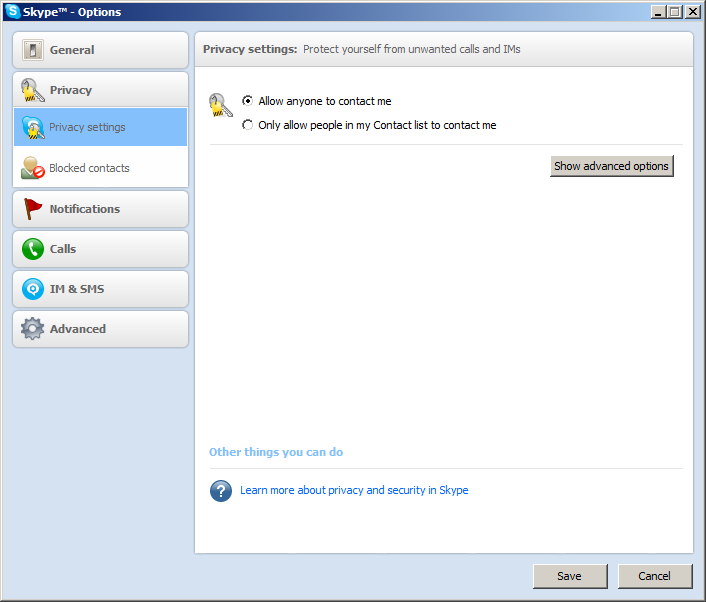Image resolution: width=706 pixels, height=602 pixels.
Task: Open Learn more about privacy and security link
Action: (354, 490)
